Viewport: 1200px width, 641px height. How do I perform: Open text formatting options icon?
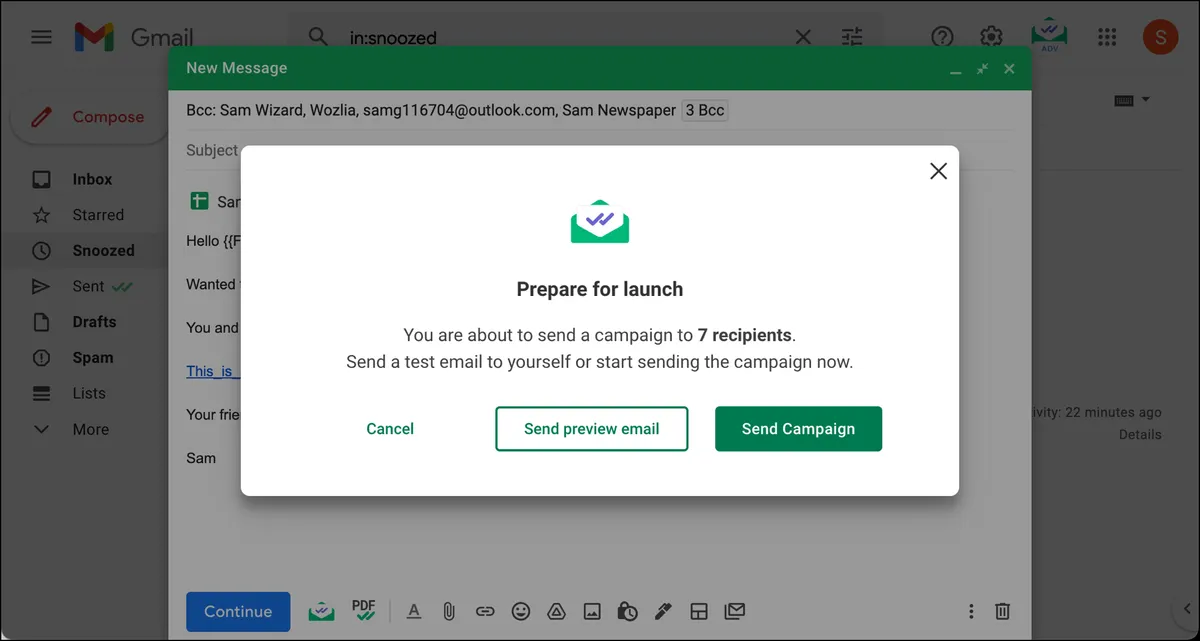(x=414, y=610)
